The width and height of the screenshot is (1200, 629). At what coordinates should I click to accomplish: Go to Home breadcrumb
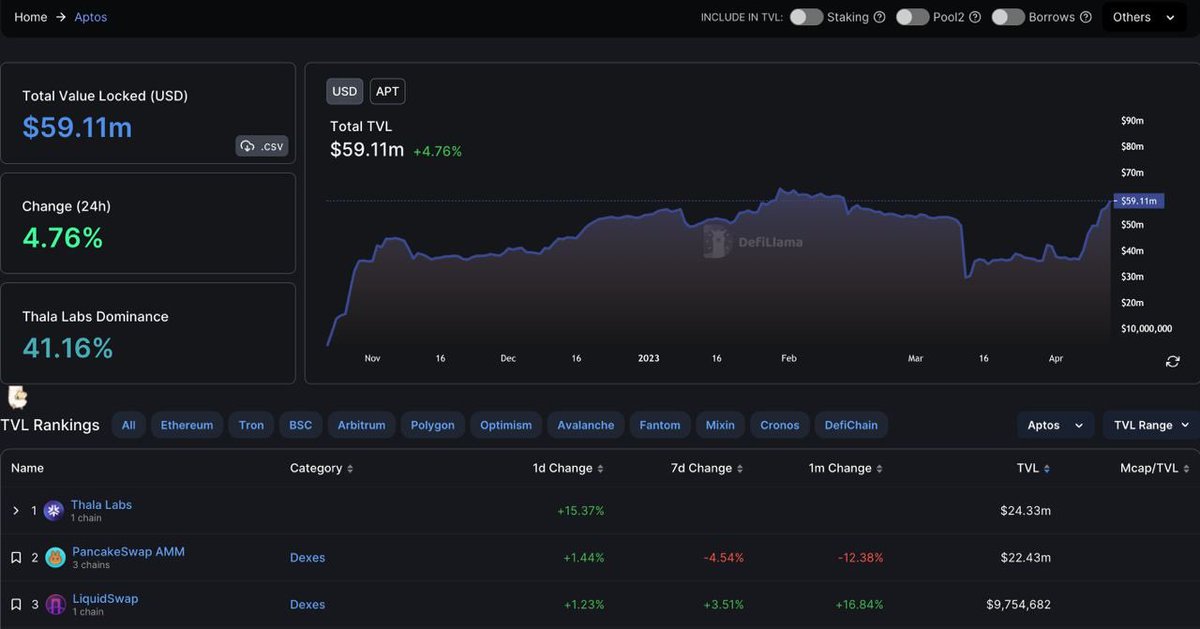coord(31,17)
